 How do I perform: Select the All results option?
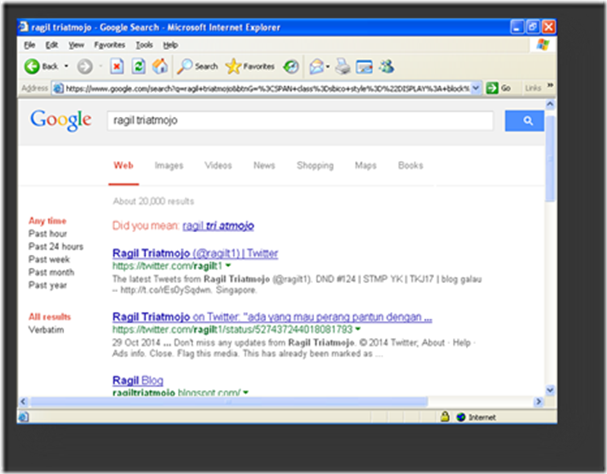pyautogui.click(x=50, y=317)
